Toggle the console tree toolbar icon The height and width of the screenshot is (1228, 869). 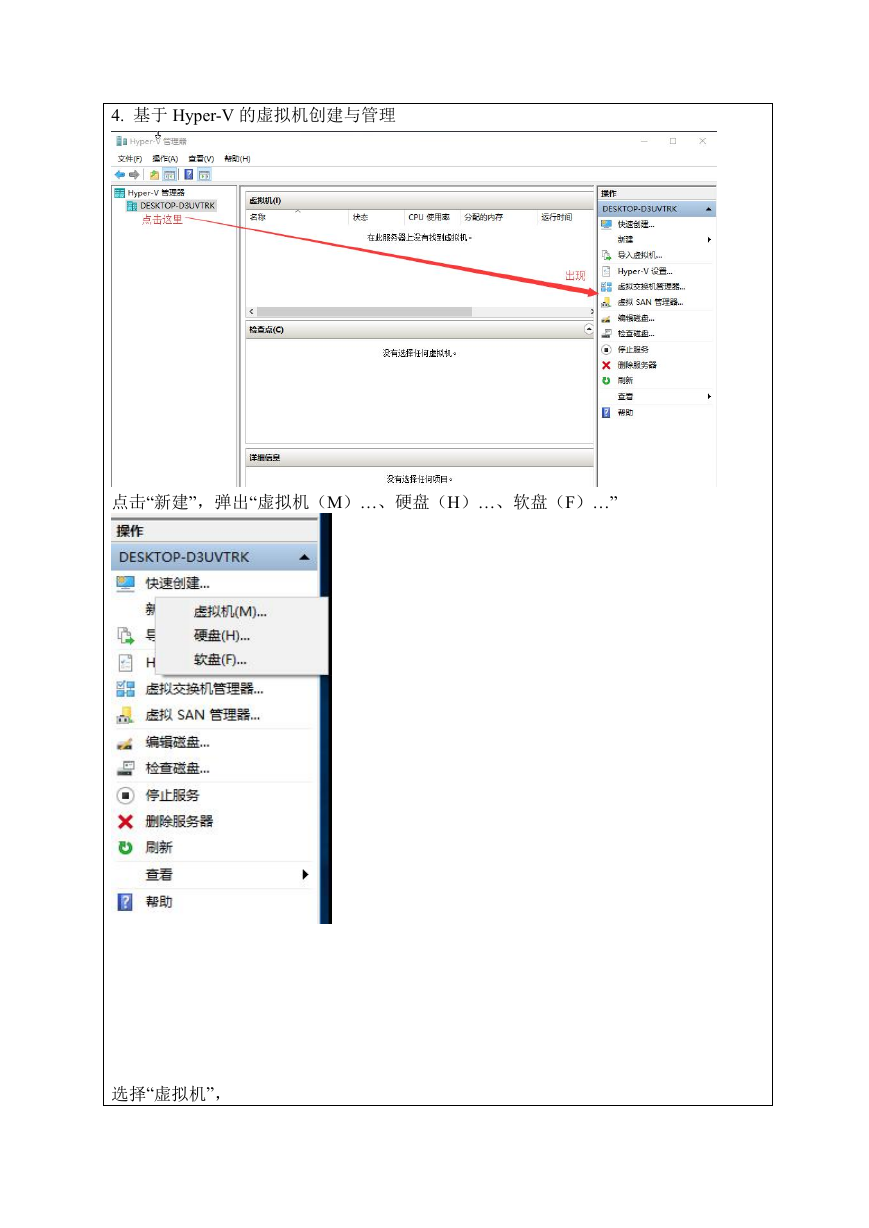[x=170, y=174]
